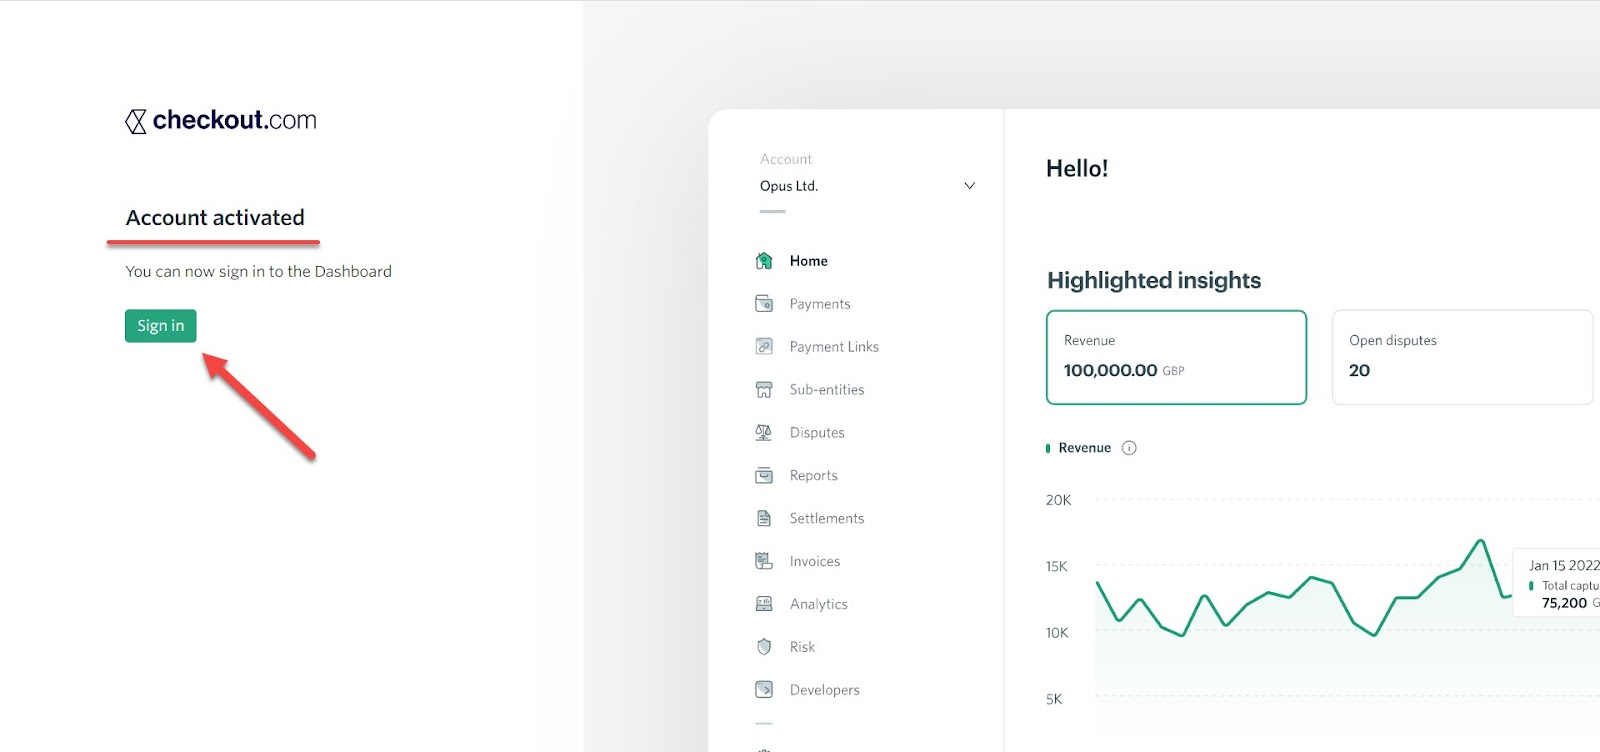Viewport: 1600px width, 752px height.
Task: Click the Analytics chart icon
Action: [x=764, y=605]
